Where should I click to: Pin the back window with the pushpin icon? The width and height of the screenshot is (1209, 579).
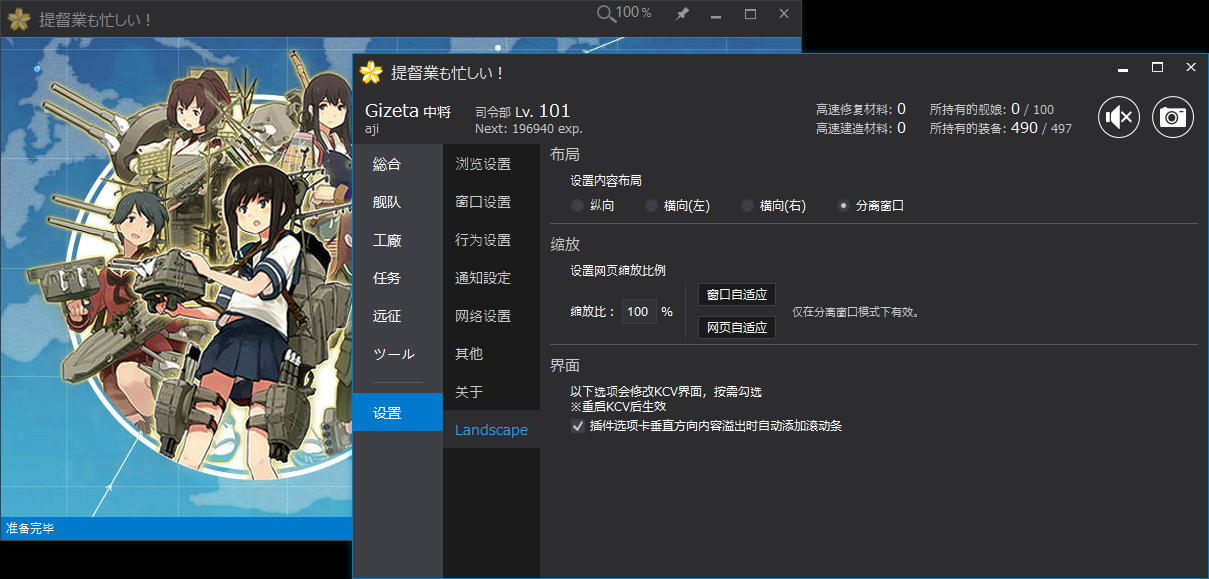pos(682,14)
